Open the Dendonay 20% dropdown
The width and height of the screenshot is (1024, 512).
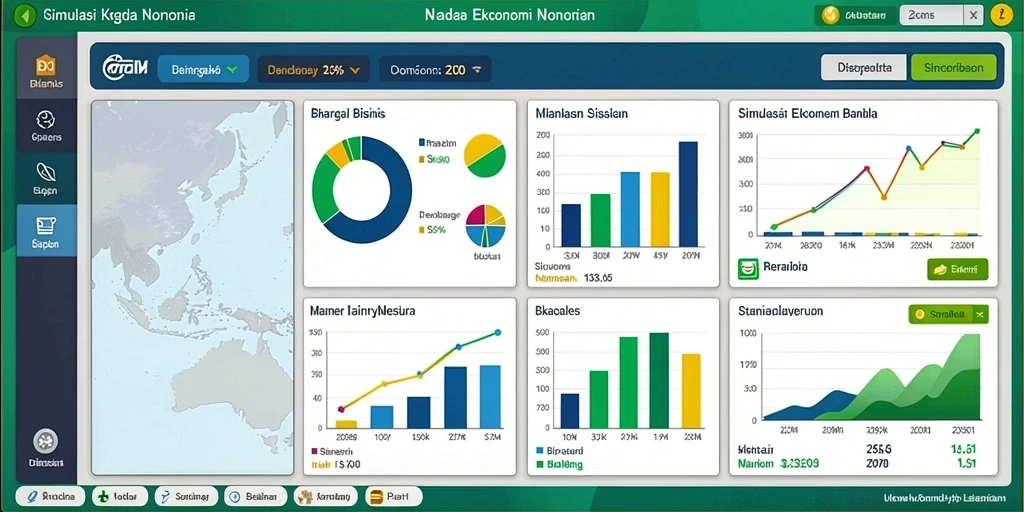click(x=313, y=69)
